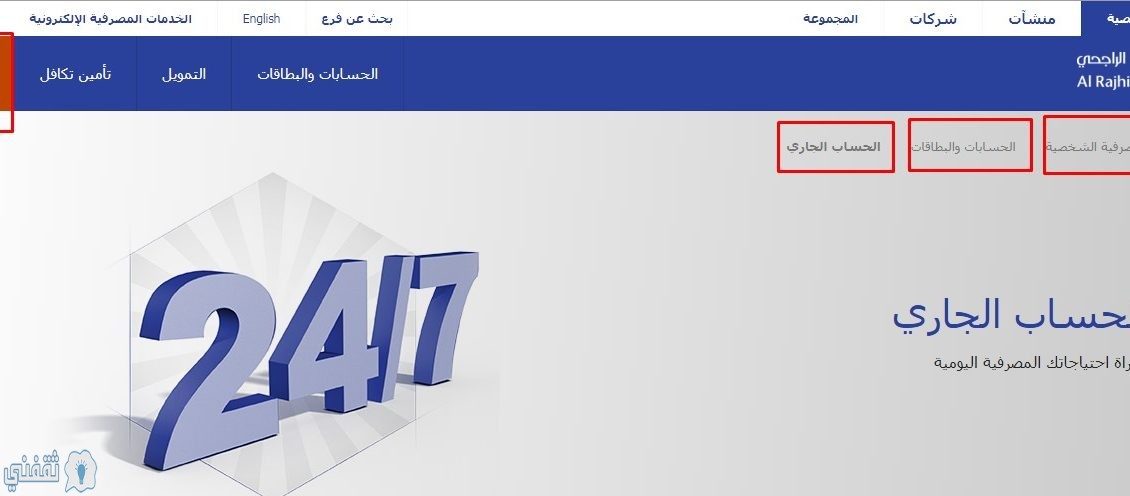The width and height of the screenshot is (1130, 496).
Task: Click the large الحساب الجاري page heading
Action: tap(1010, 315)
